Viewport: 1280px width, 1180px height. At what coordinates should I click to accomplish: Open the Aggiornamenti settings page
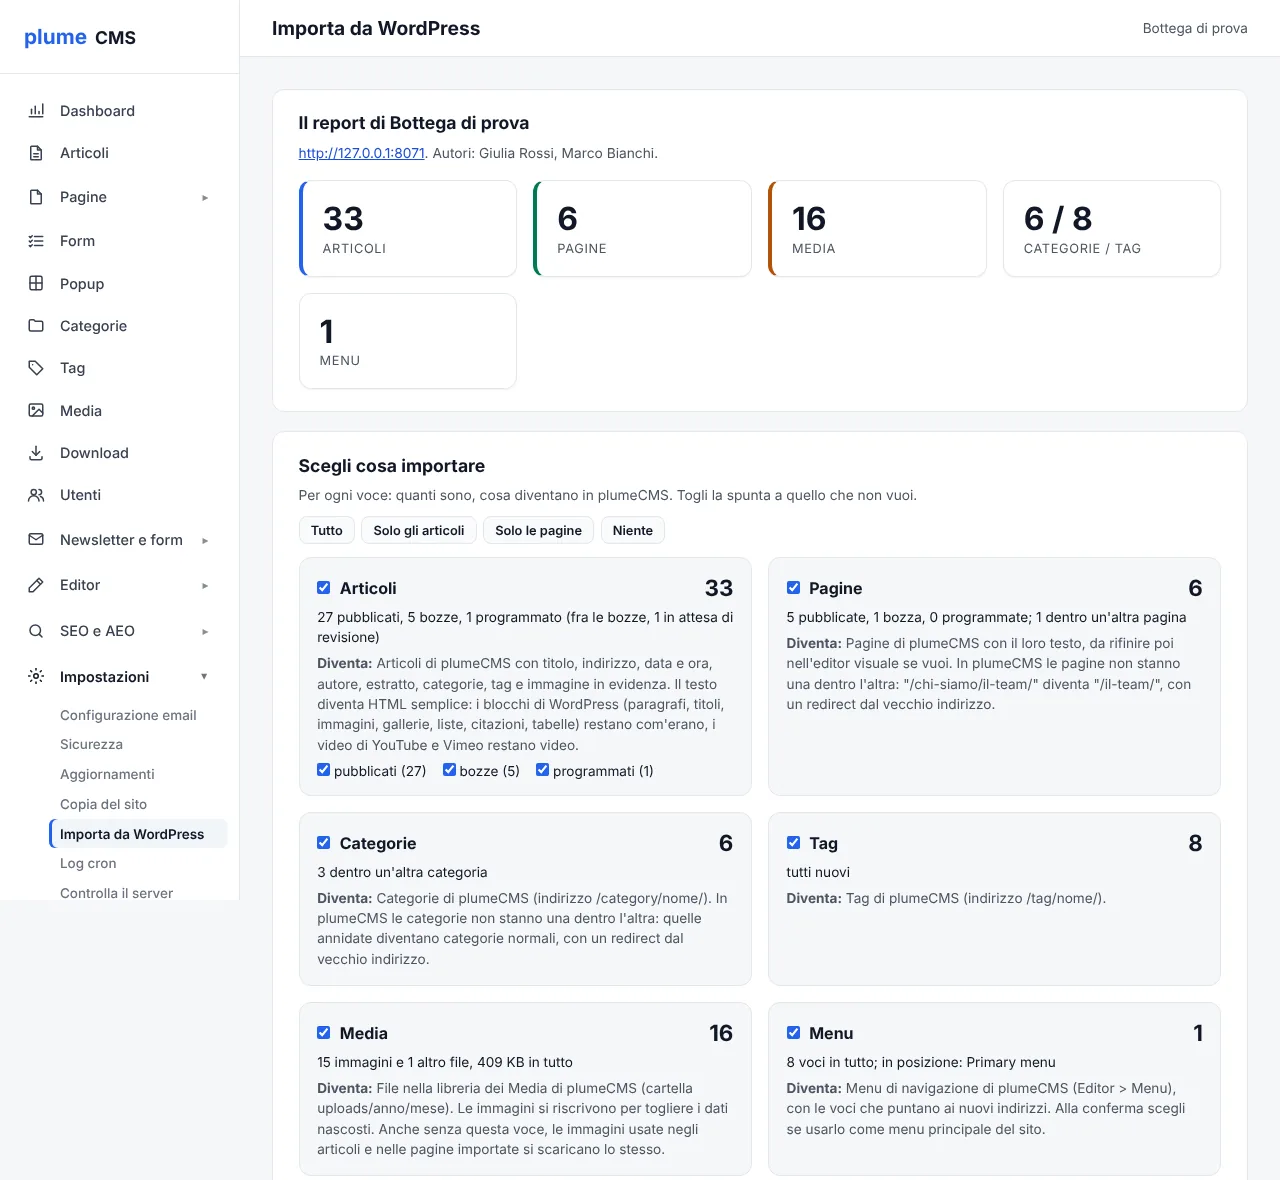(x=107, y=774)
